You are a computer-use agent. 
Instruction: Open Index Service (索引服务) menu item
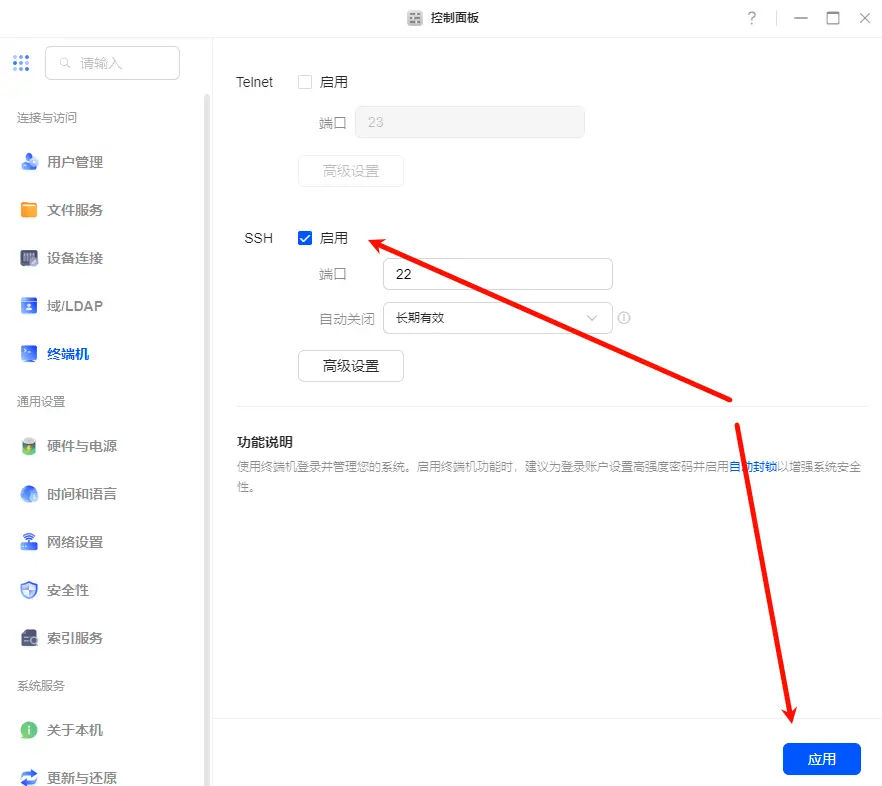coord(74,638)
